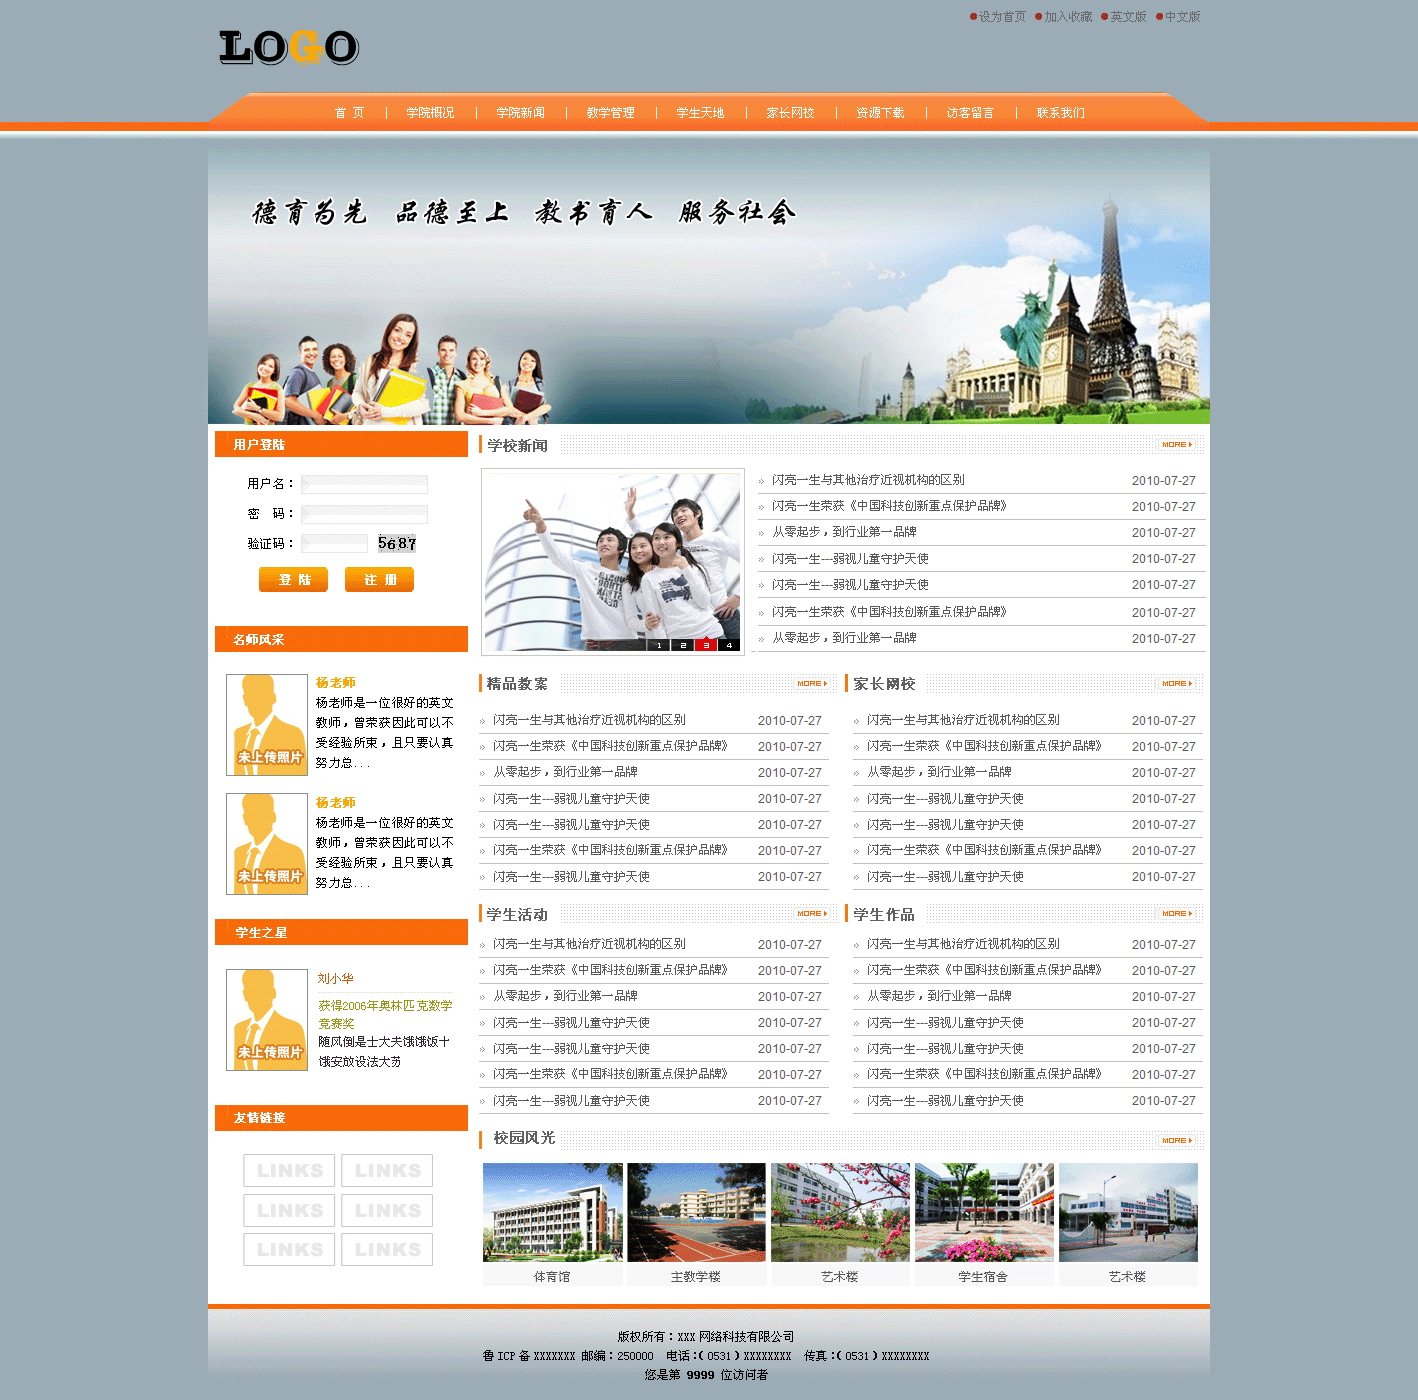
Task: Switch slideshow to slide 1
Action: coord(659,645)
